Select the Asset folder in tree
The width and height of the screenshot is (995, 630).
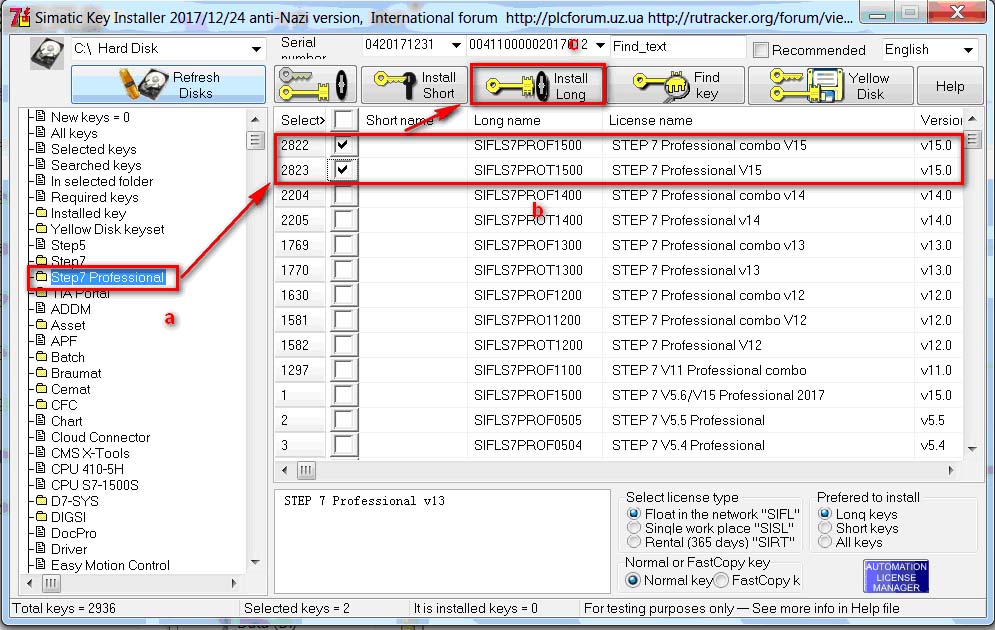point(68,325)
